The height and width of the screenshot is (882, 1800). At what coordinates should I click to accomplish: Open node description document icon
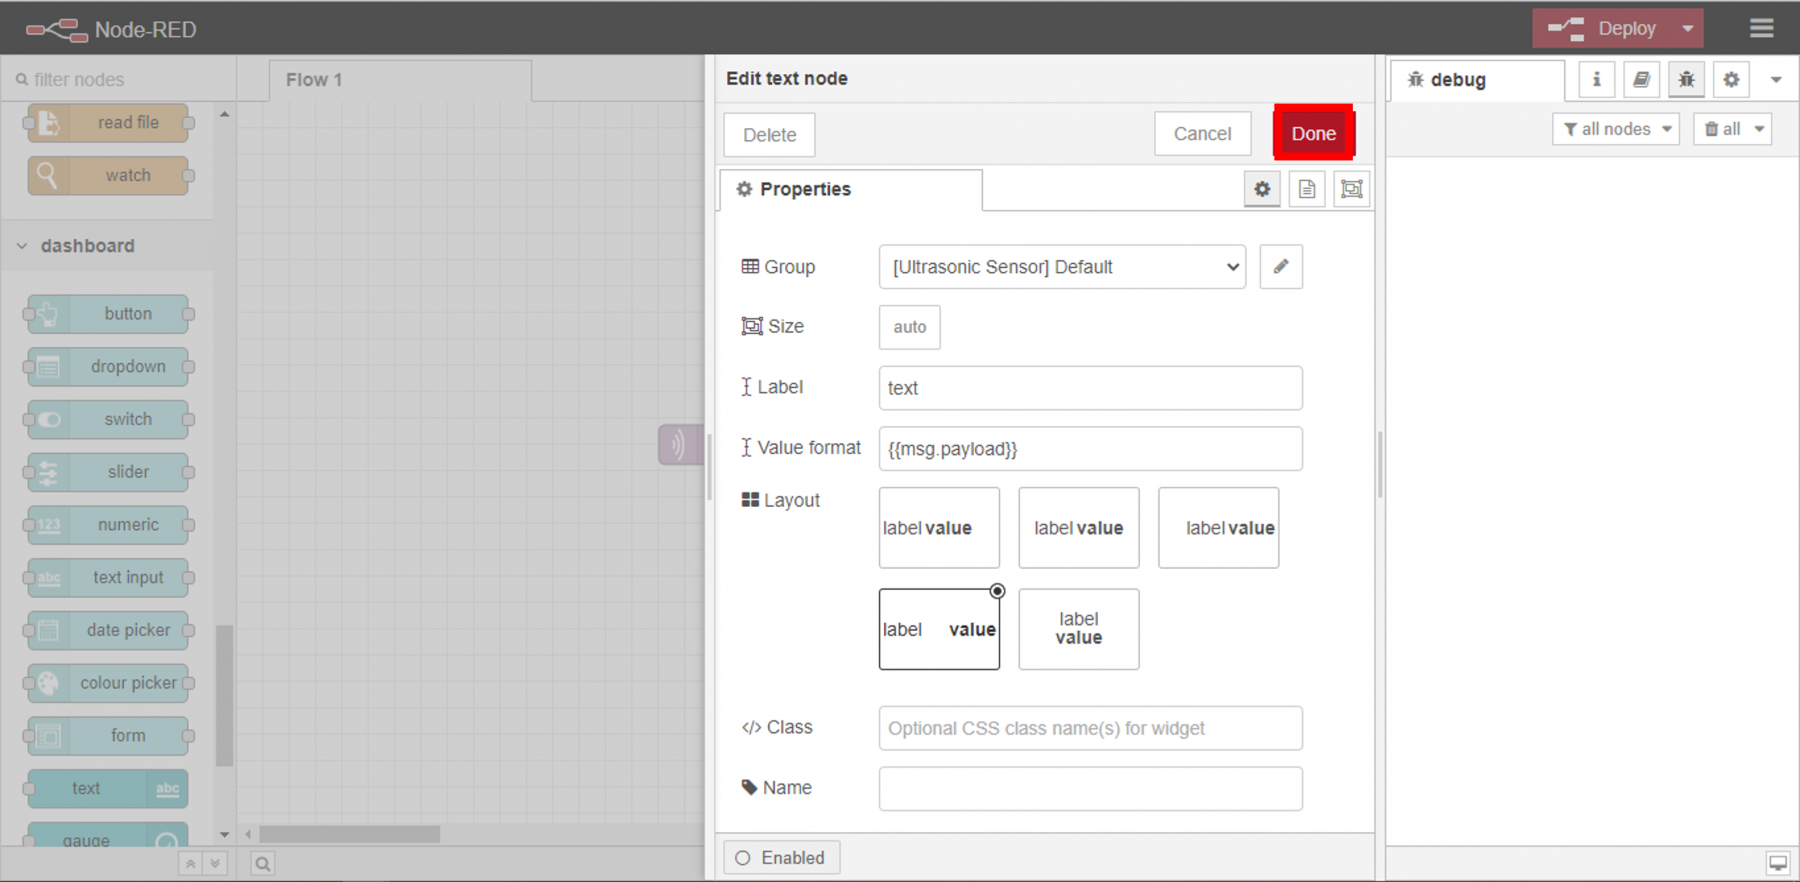1307,189
